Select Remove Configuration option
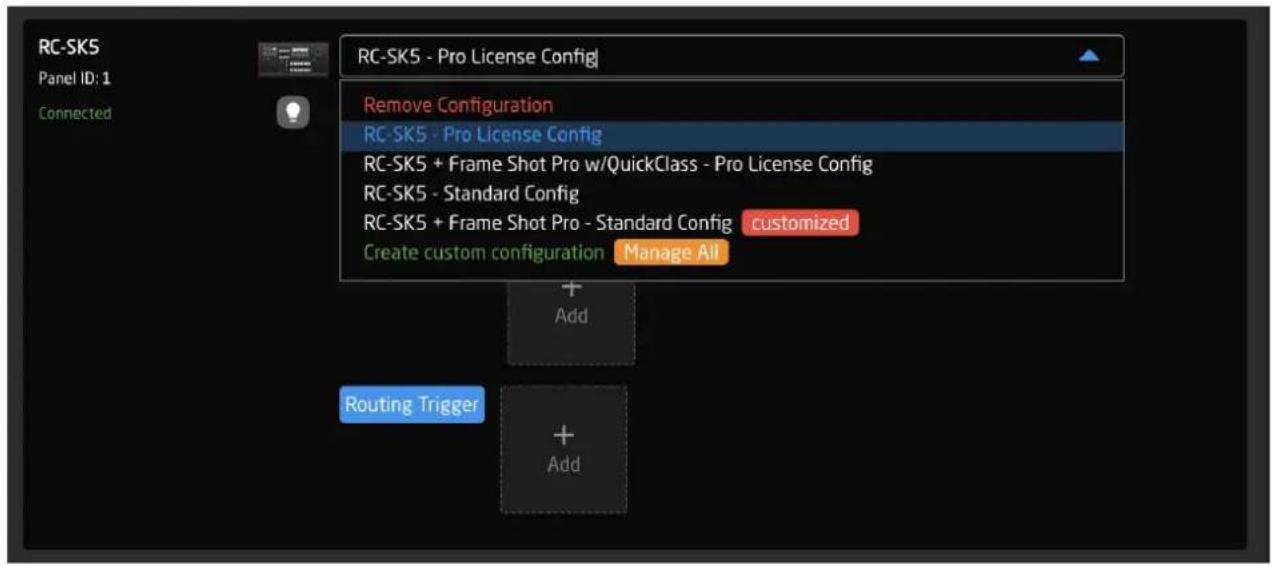1273x565 pixels. (458, 105)
